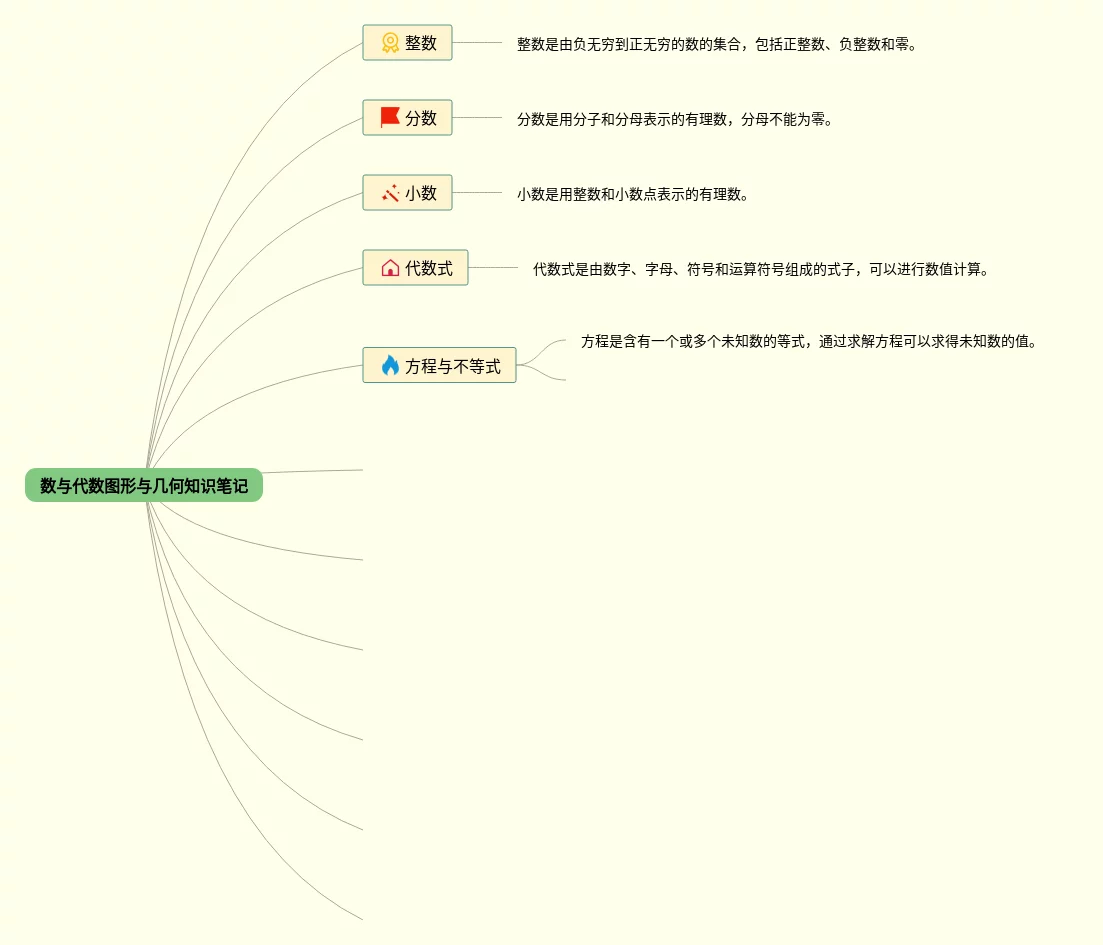This screenshot has height=945, width=1103.
Task: Select the 整数 node label
Action: point(421,43)
